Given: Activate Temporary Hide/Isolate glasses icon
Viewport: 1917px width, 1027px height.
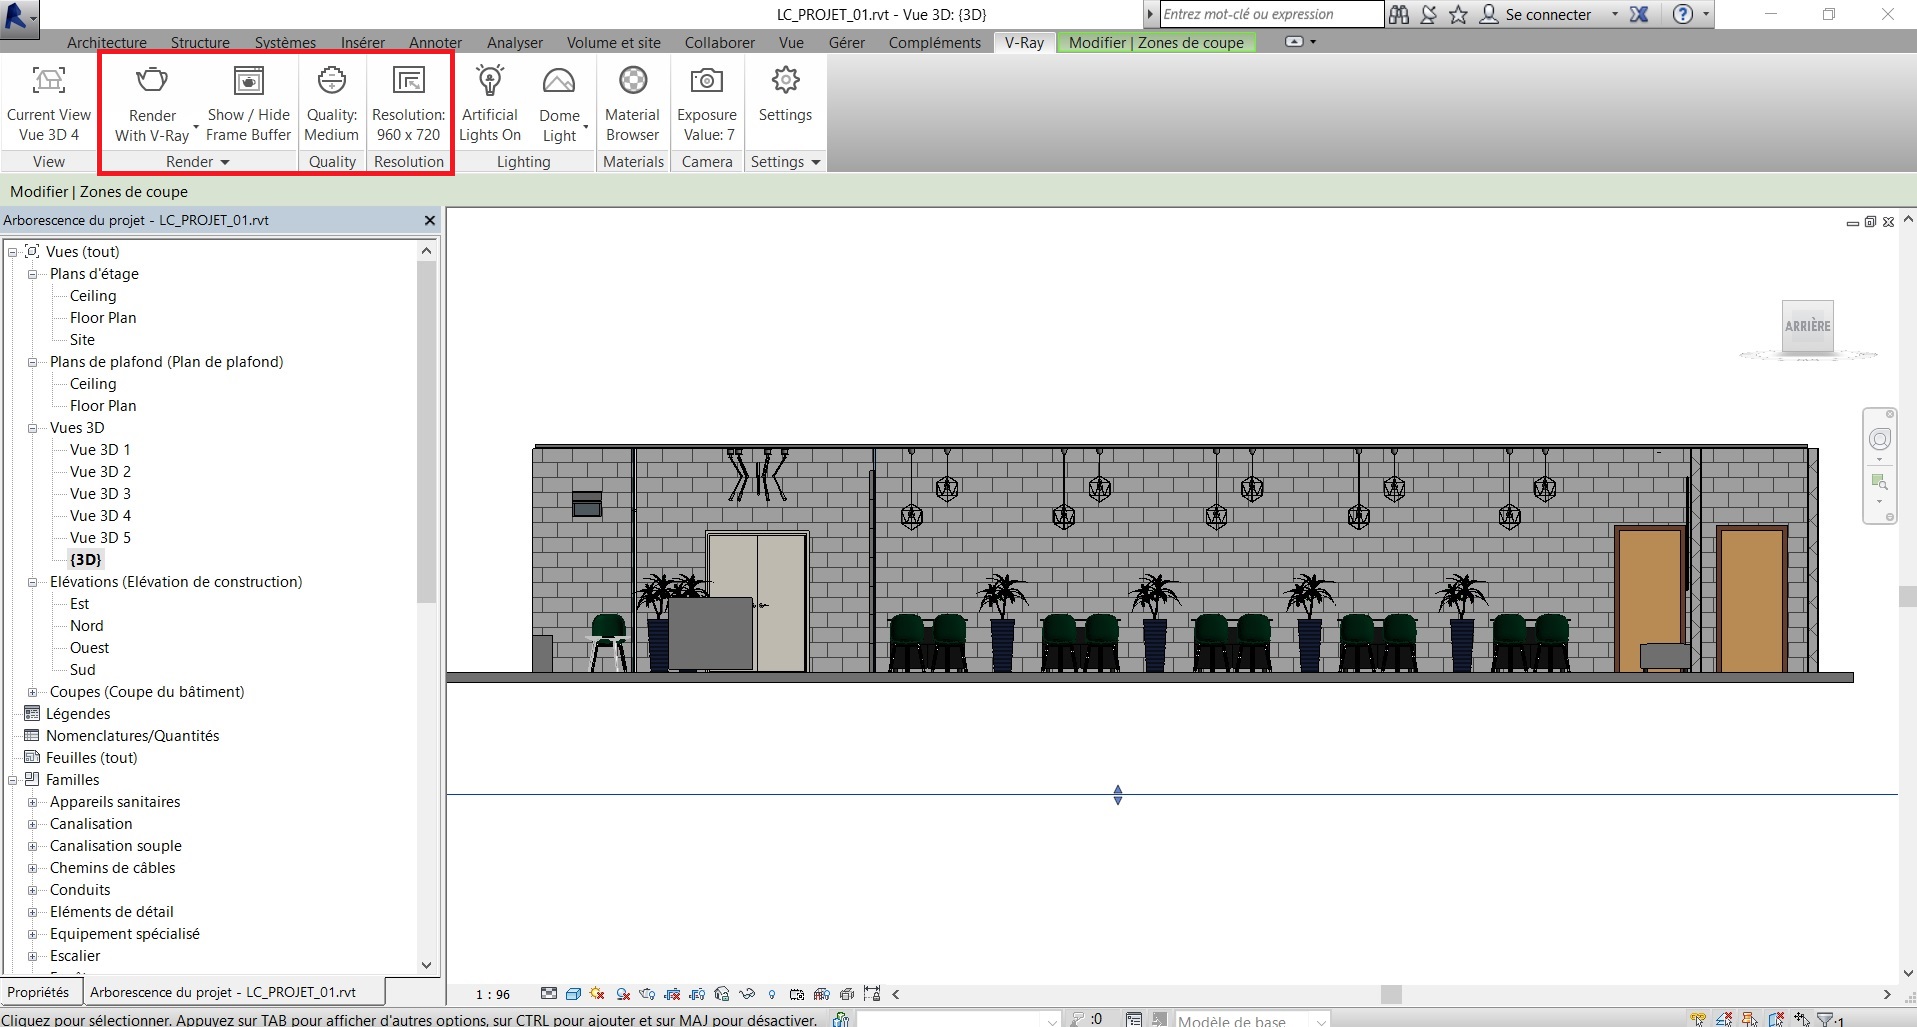Looking at the screenshot, I should tap(747, 995).
